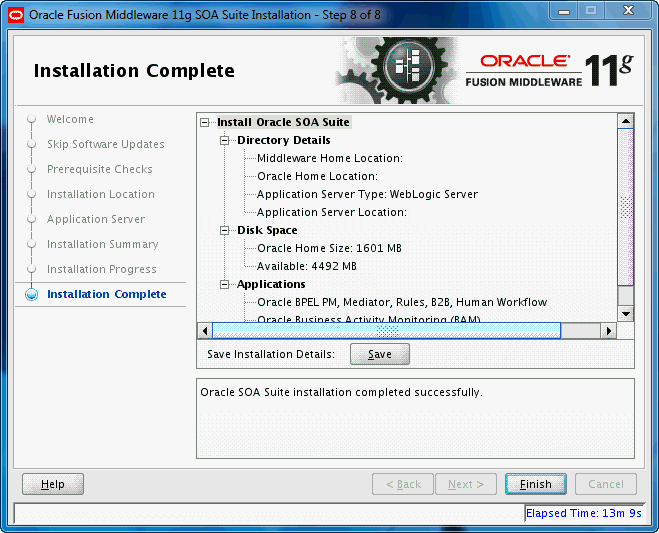
Task: Click the Oracle Fusion Middleware 11g logo
Action: tap(548, 71)
